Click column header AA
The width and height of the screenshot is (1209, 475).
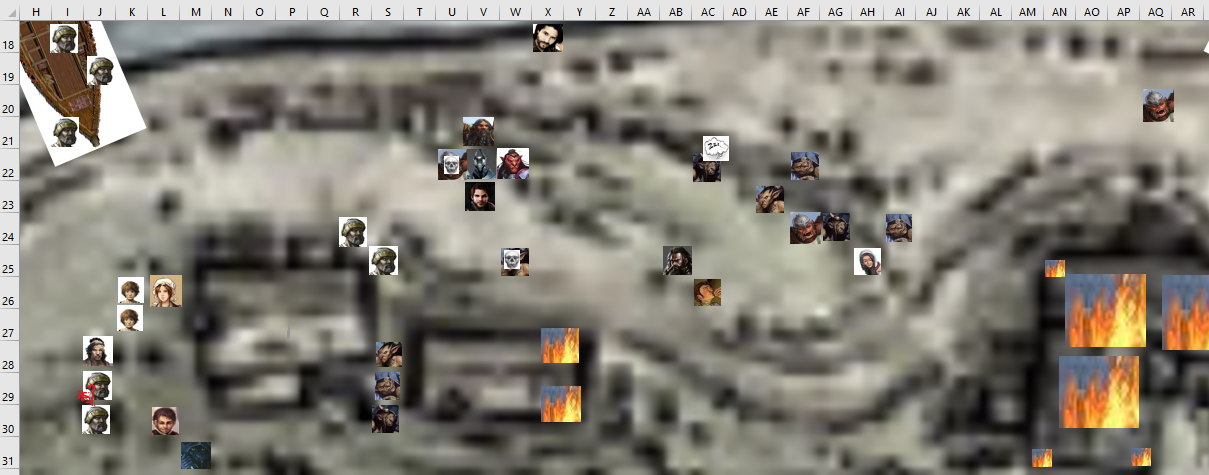click(x=644, y=11)
